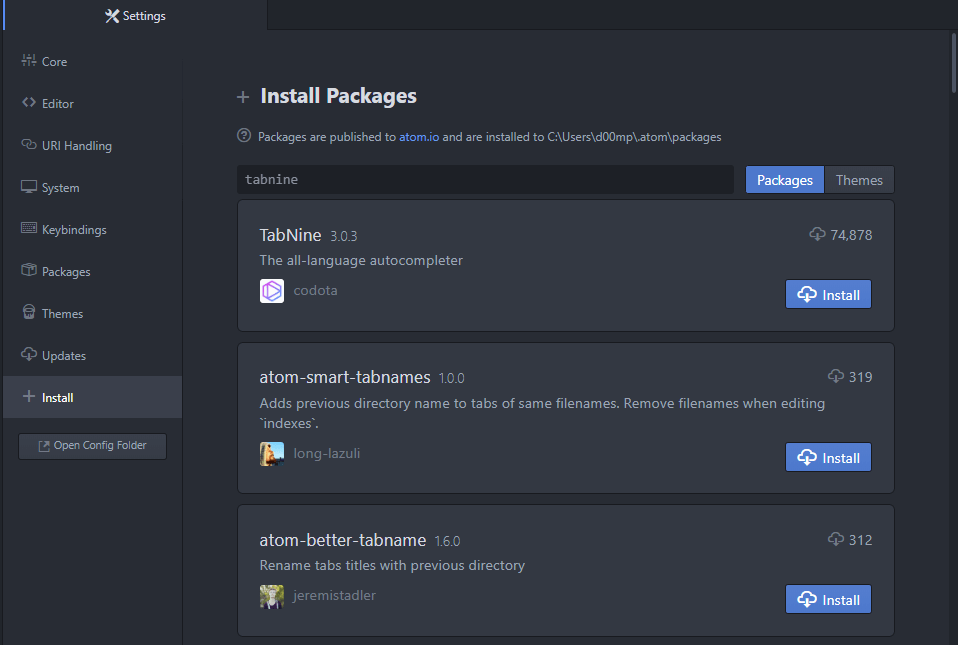Image resolution: width=958 pixels, height=645 pixels.
Task: Show installed Packages section
Action: pyautogui.click(x=66, y=272)
